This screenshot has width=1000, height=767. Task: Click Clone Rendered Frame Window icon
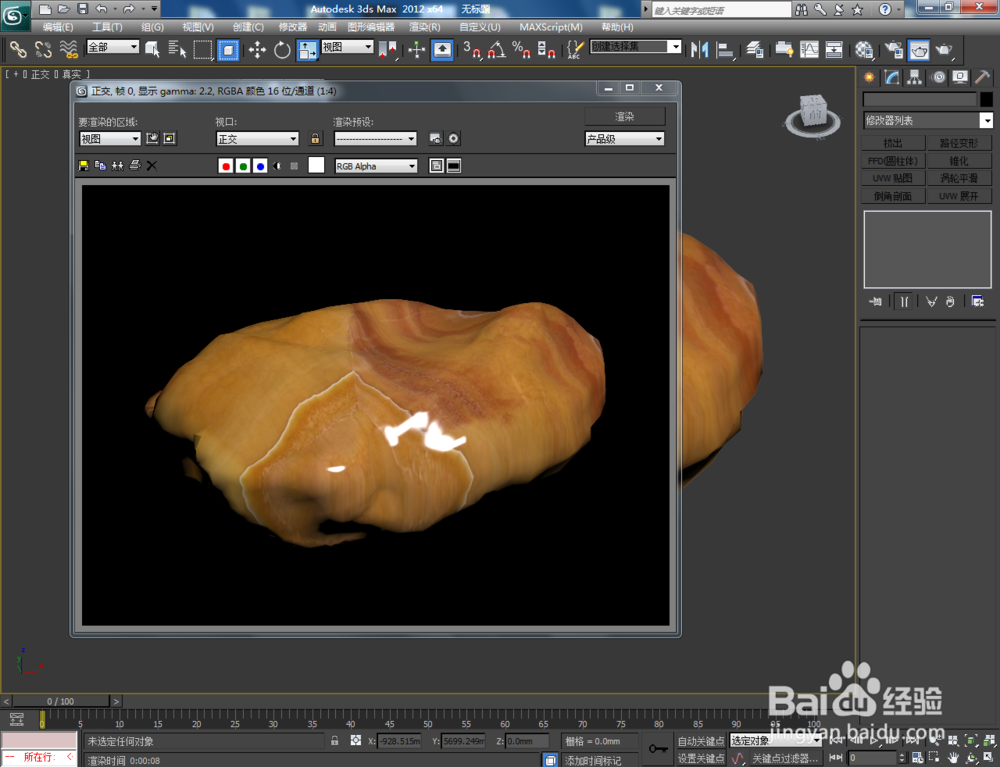117,166
